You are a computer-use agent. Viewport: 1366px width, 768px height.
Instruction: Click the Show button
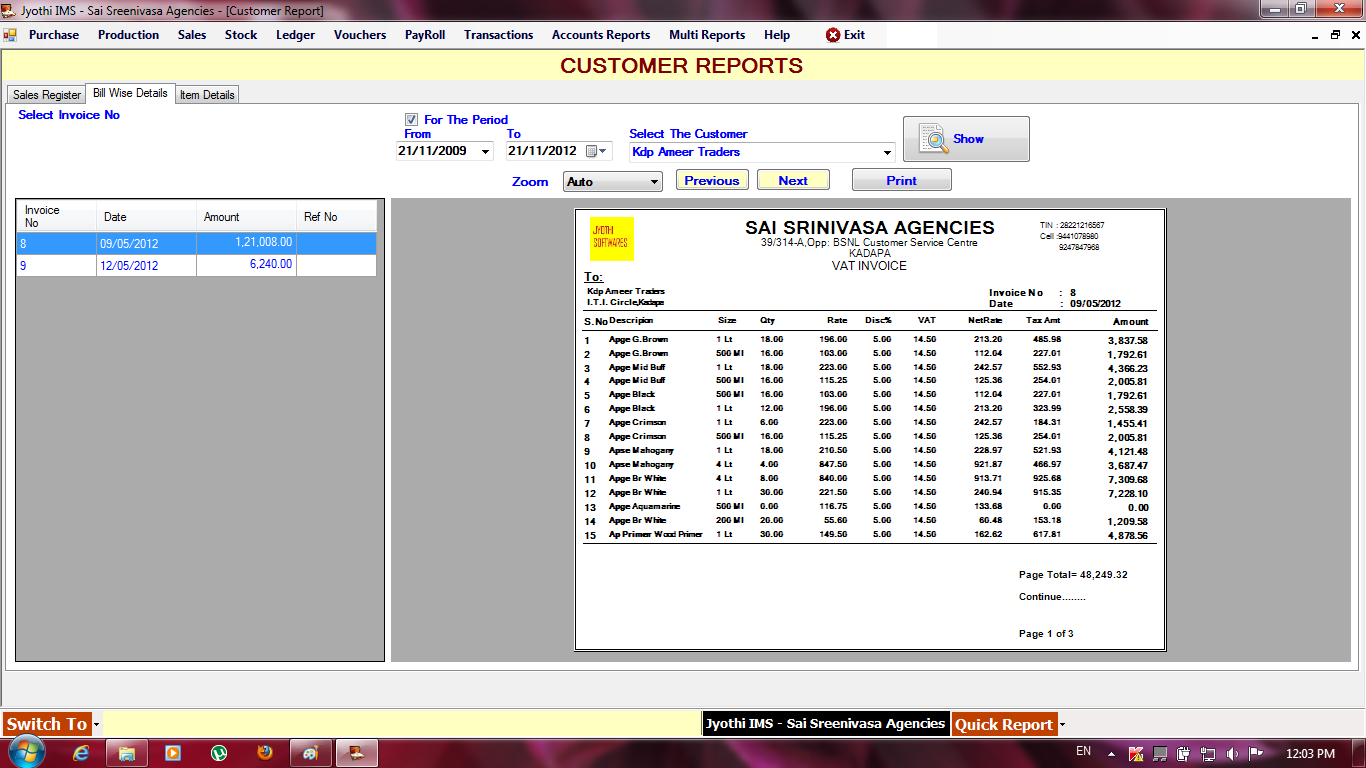point(966,139)
